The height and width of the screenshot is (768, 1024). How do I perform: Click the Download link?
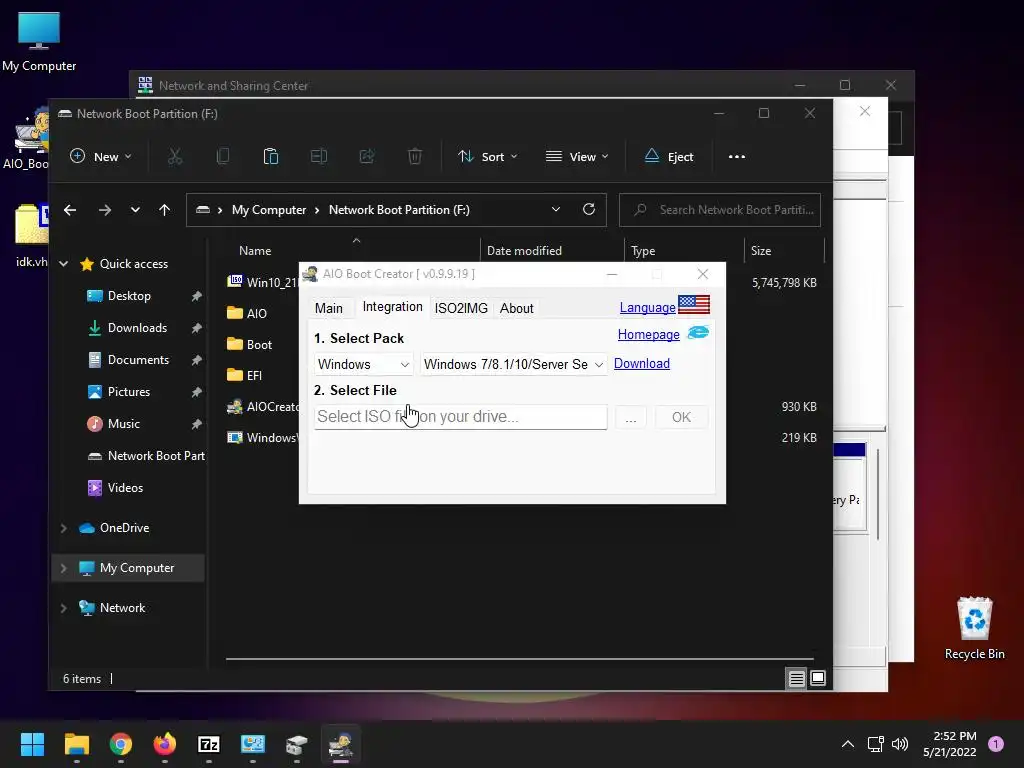click(x=642, y=363)
